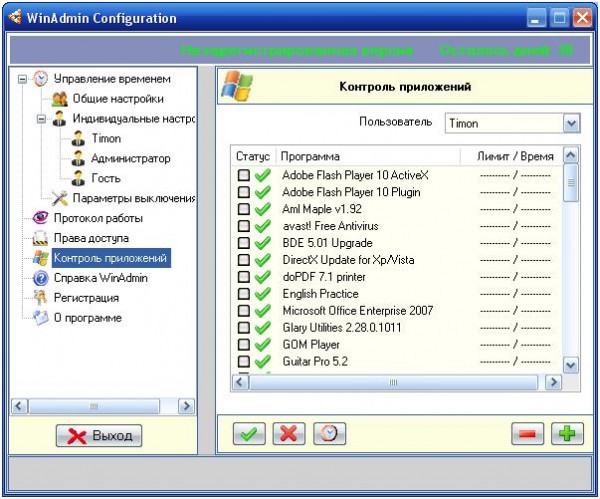Click the keys icon beside Регистрация

41,298
